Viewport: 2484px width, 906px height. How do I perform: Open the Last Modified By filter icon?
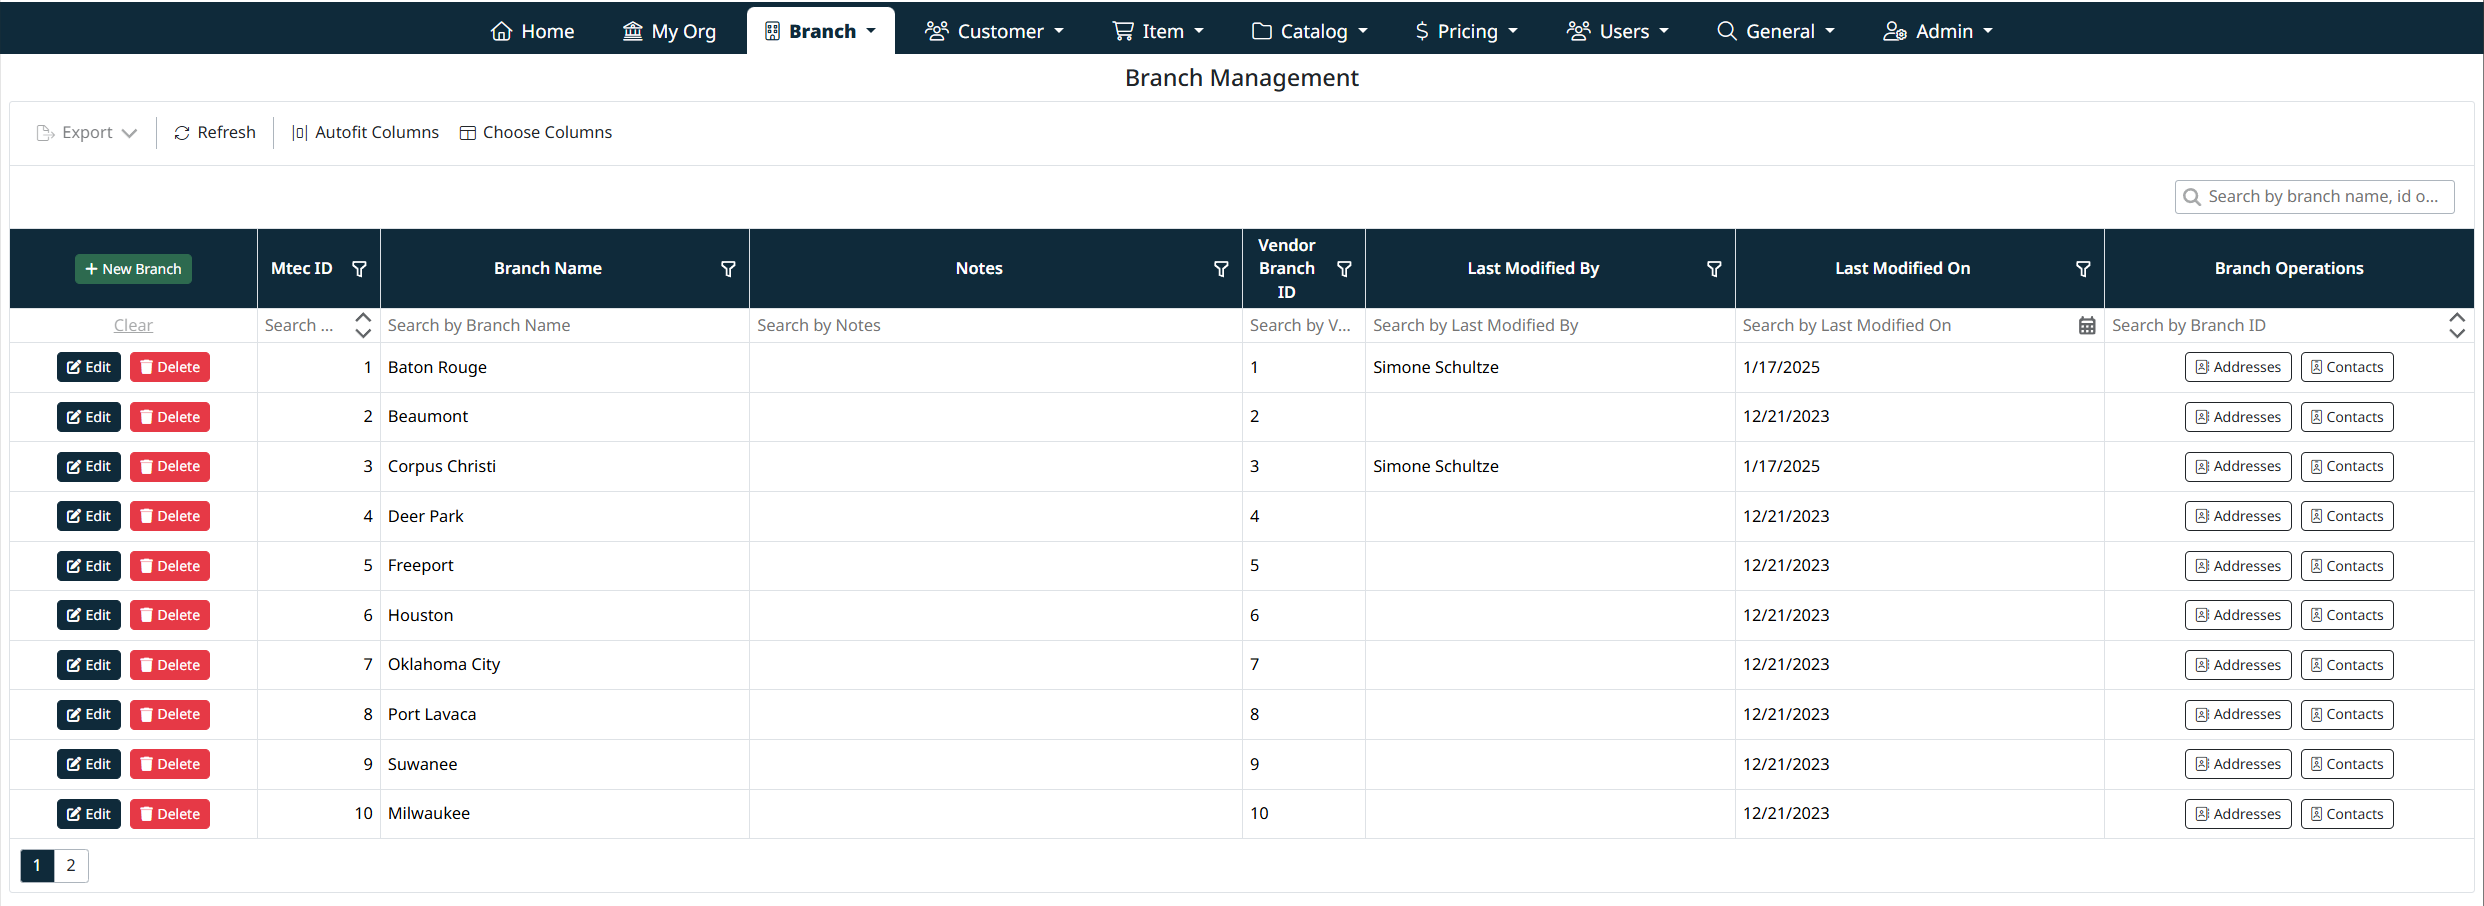click(x=1714, y=269)
